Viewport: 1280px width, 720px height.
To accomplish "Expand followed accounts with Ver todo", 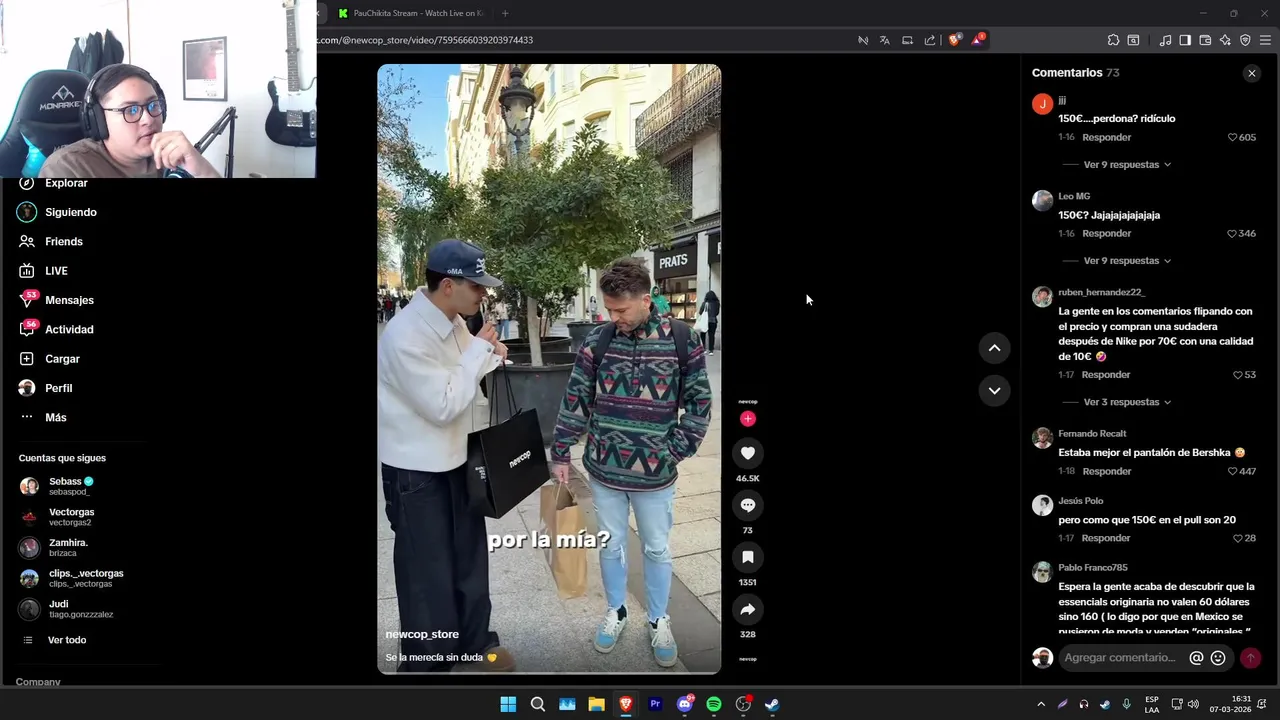I will point(67,640).
